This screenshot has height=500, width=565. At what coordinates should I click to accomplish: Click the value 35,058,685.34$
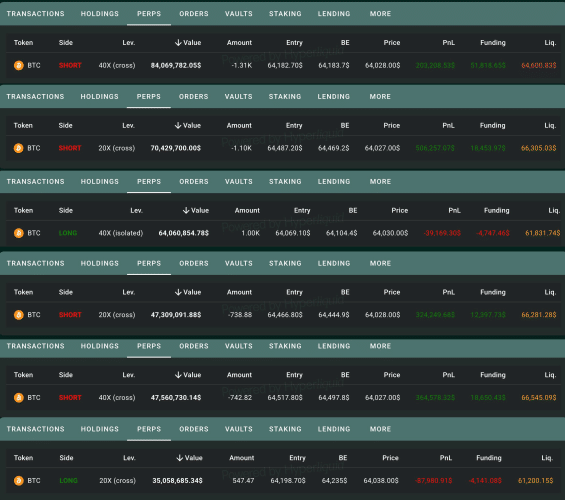[177, 481]
